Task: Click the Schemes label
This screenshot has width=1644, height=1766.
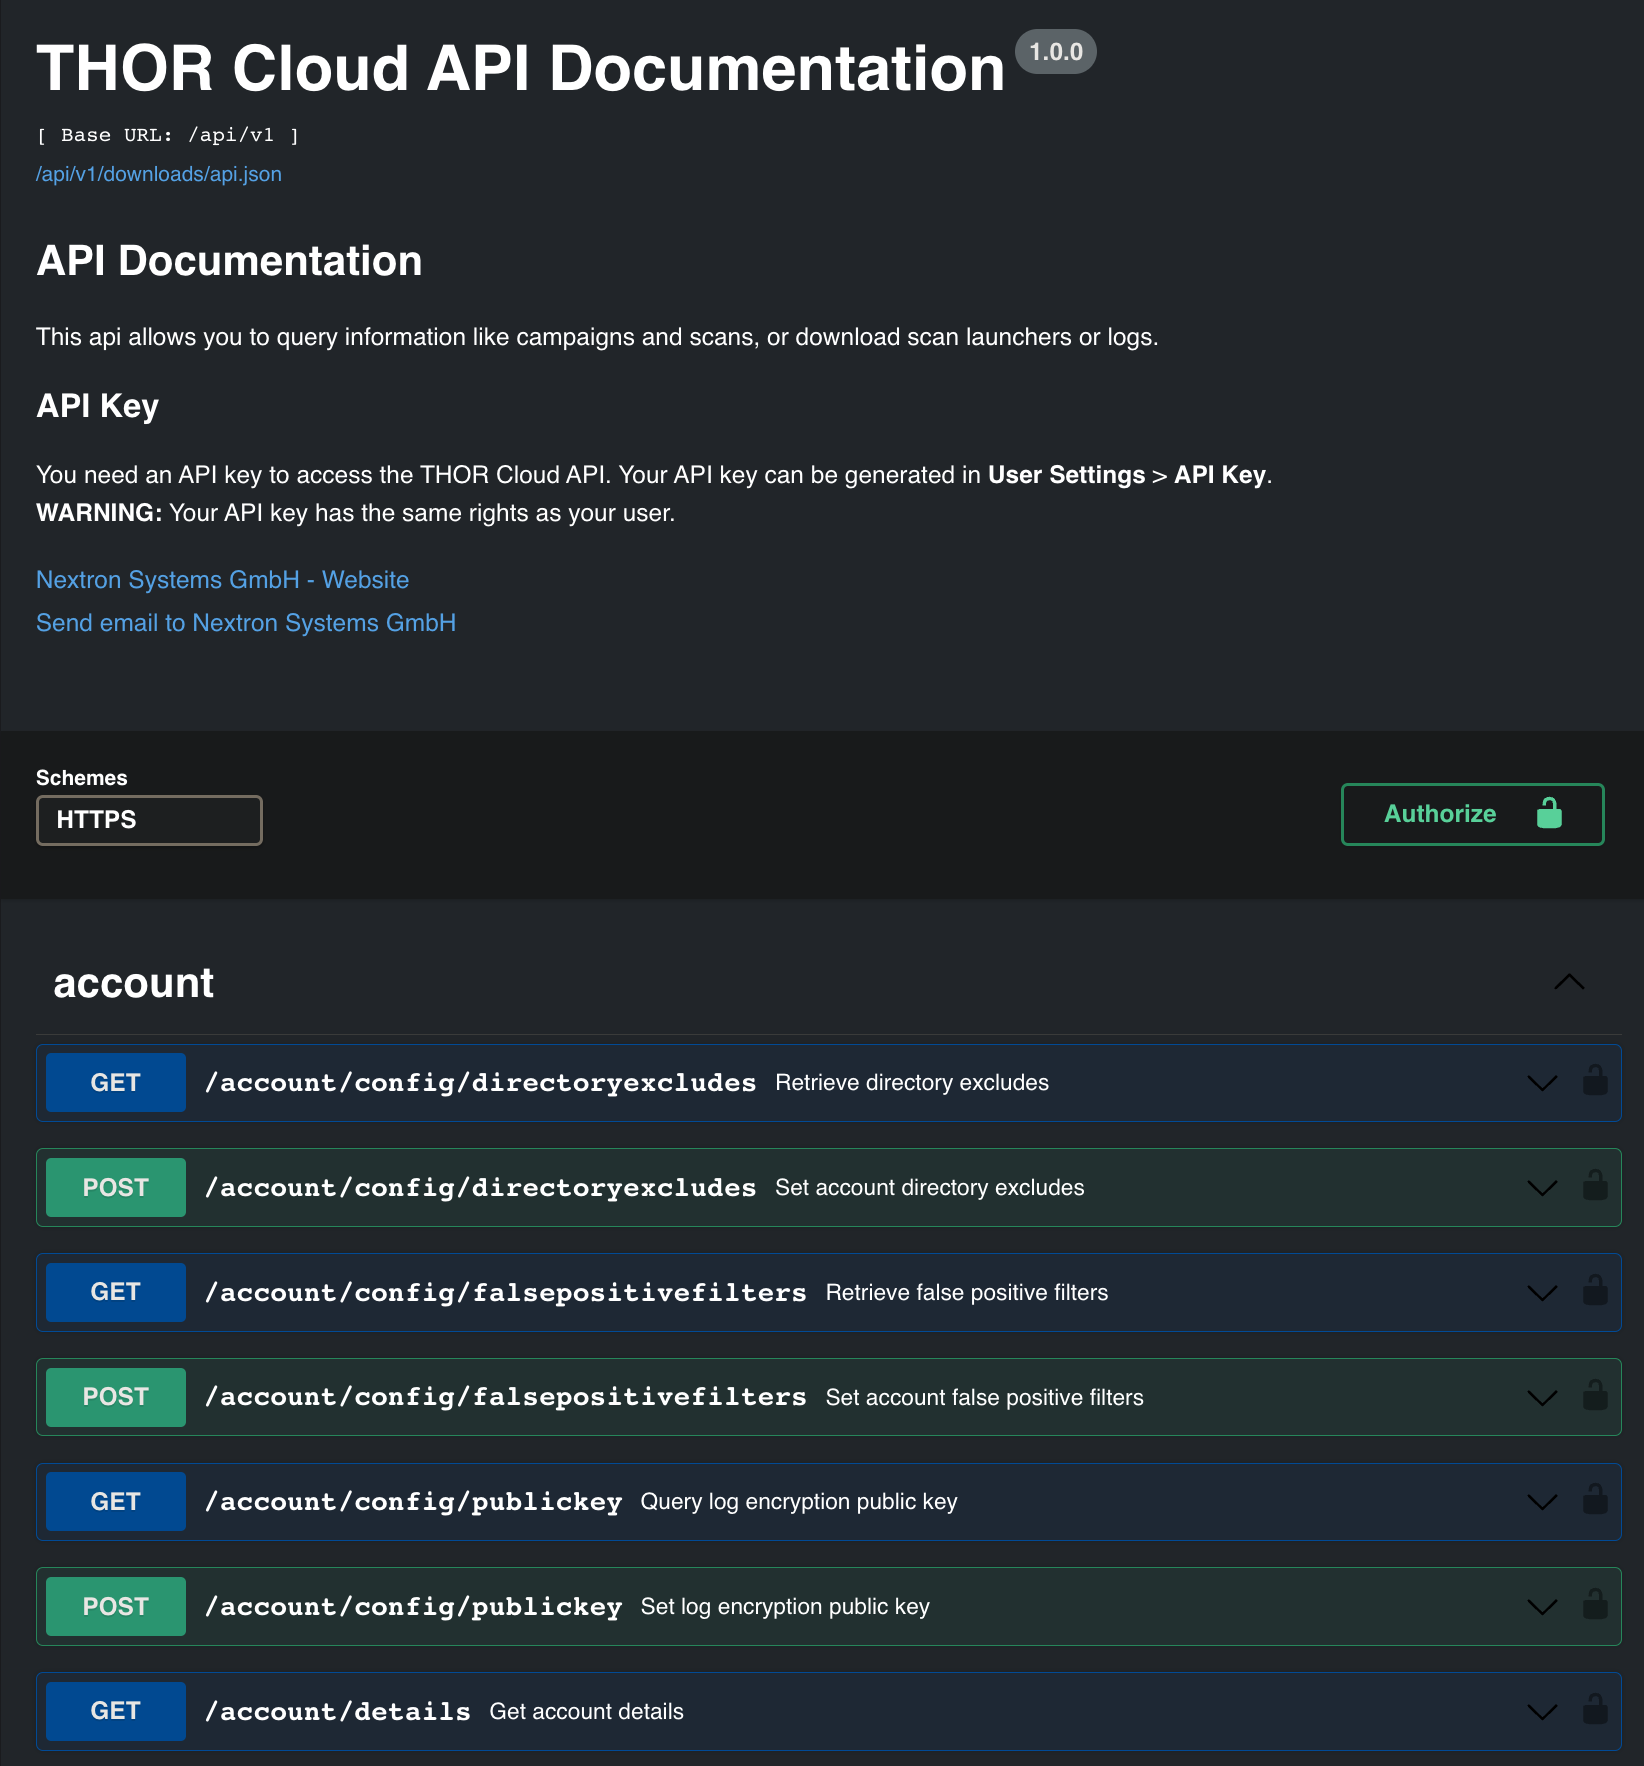Action: coord(82,778)
